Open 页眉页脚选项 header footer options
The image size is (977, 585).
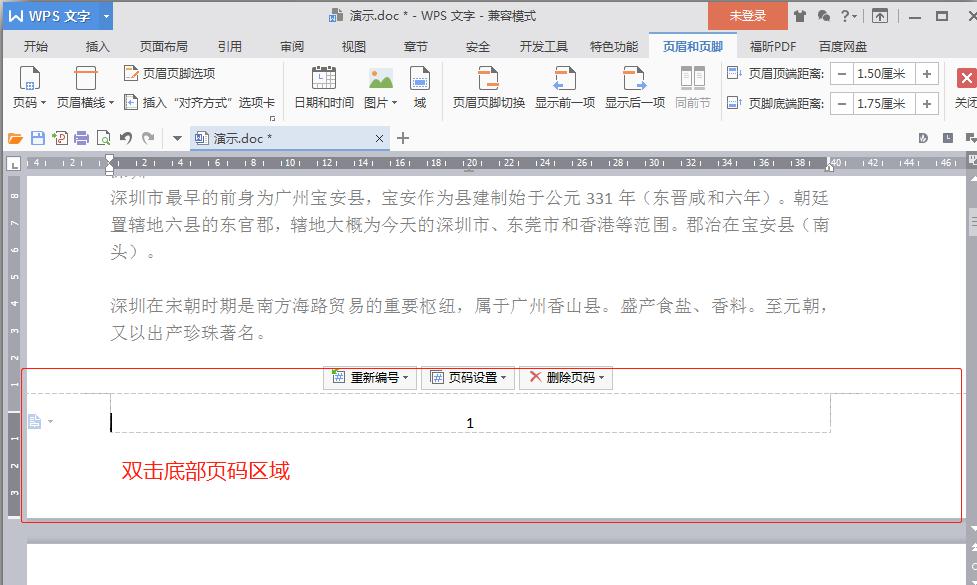click(169, 73)
